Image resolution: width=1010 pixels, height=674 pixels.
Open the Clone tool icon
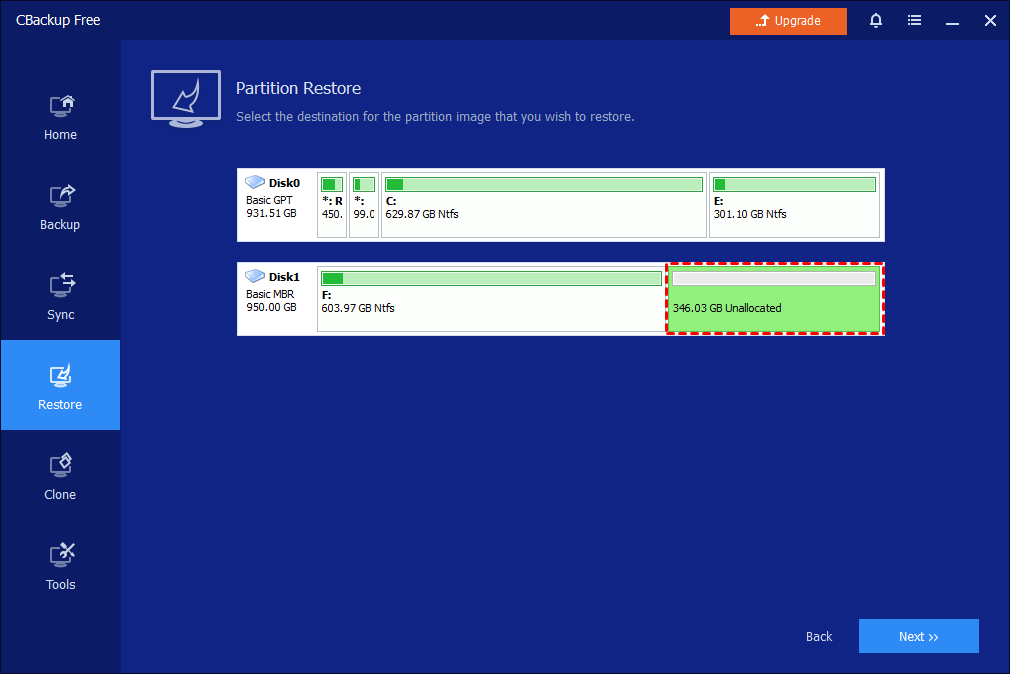click(60, 465)
